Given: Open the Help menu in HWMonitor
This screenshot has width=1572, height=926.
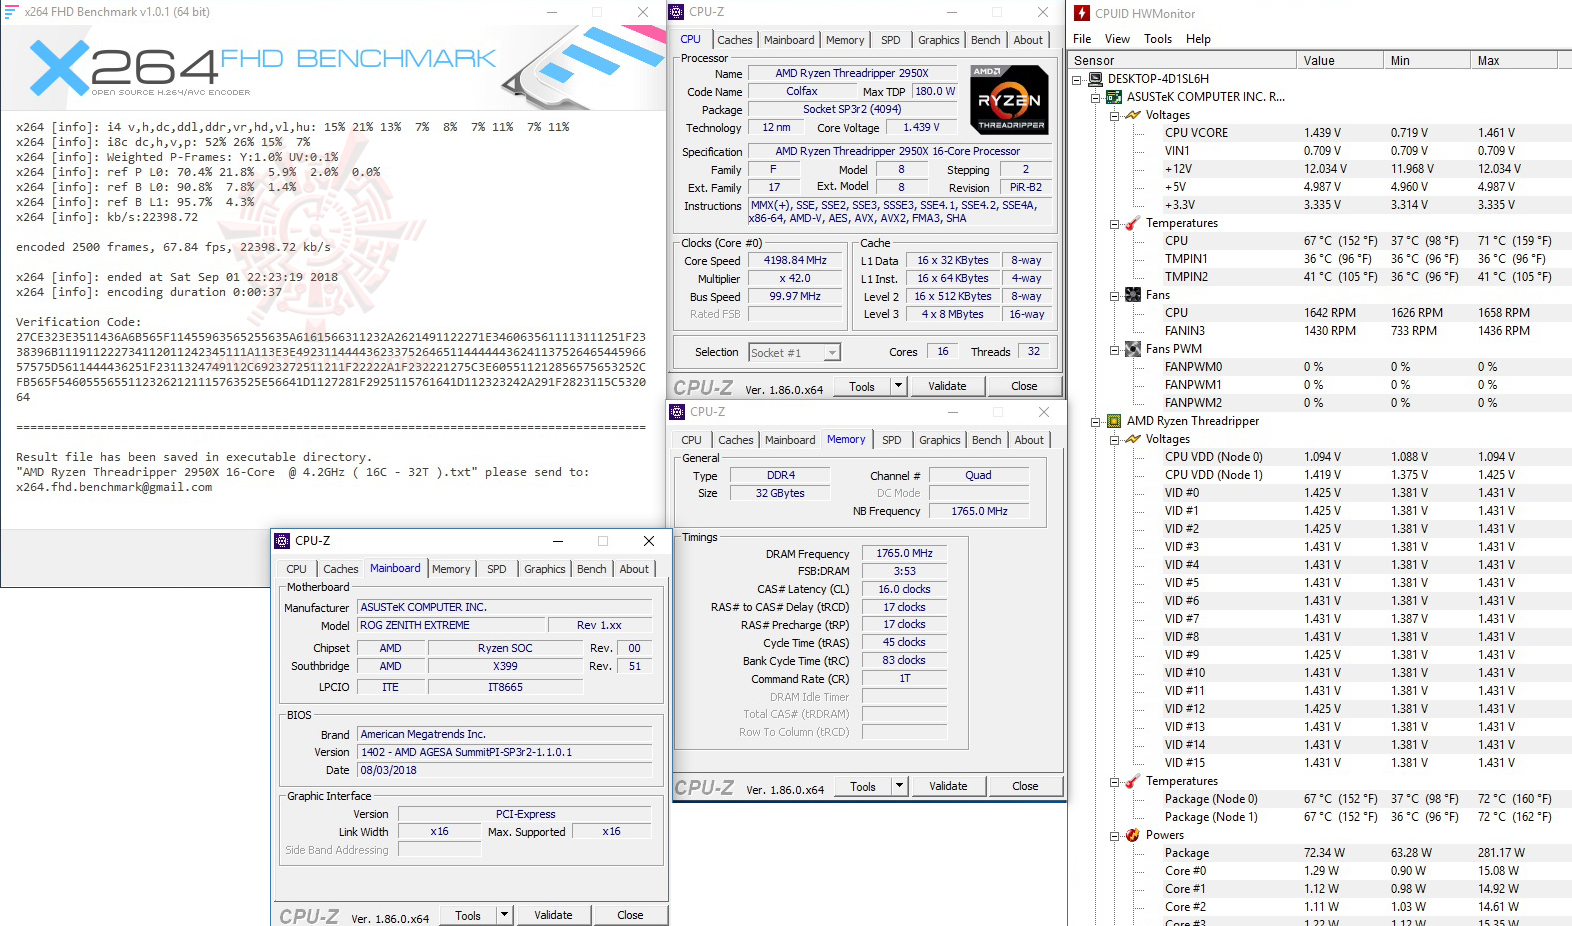Looking at the screenshot, I should click(1198, 39).
